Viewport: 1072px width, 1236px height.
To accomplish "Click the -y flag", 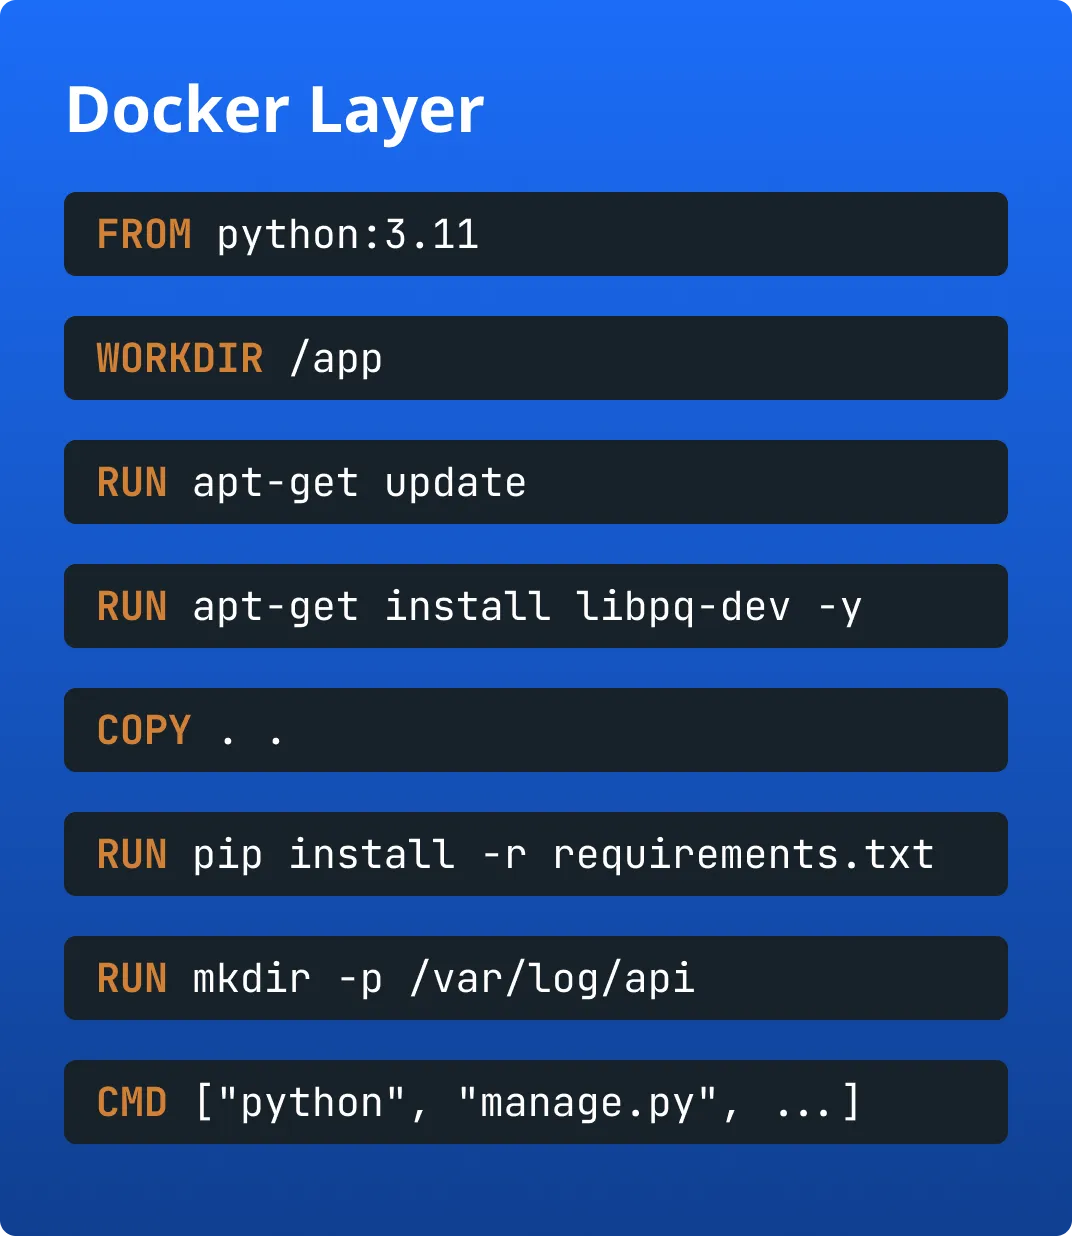I will [x=839, y=607].
